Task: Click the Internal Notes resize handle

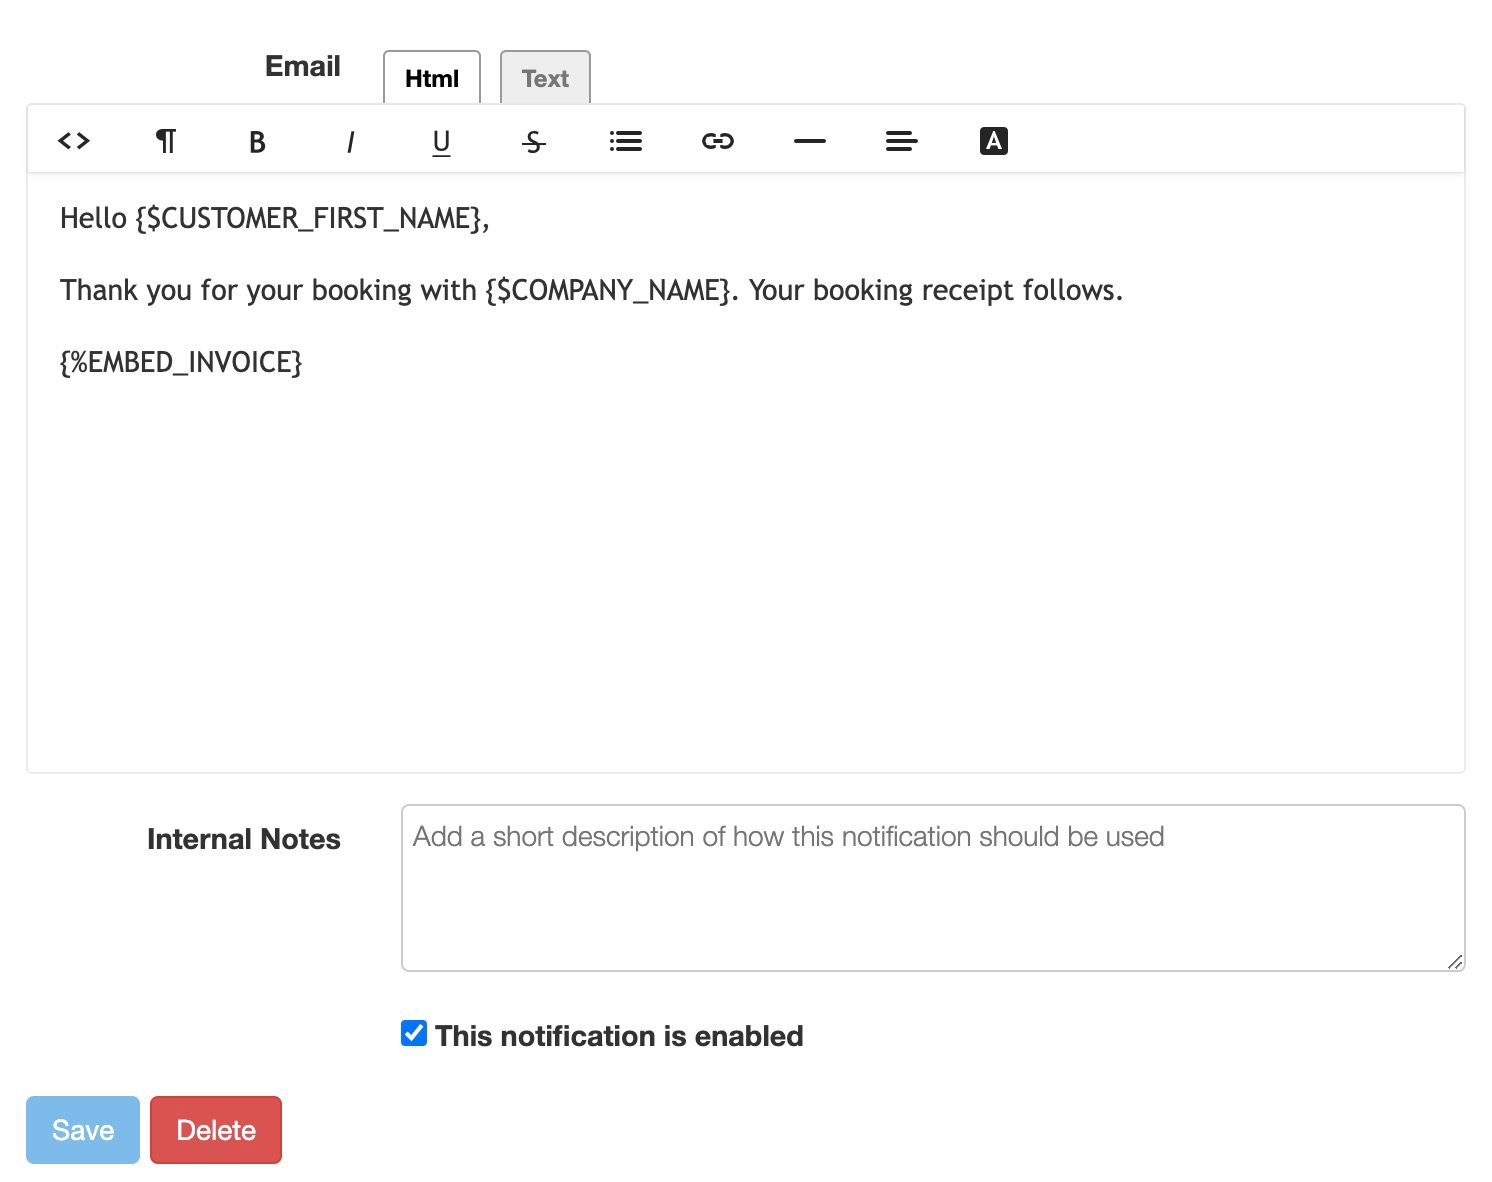Action: coord(1455,961)
